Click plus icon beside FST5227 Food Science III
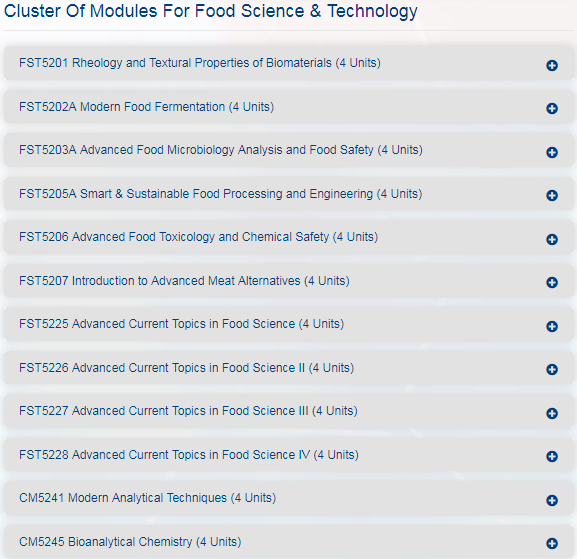This screenshot has height=559, width=577. 552,414
